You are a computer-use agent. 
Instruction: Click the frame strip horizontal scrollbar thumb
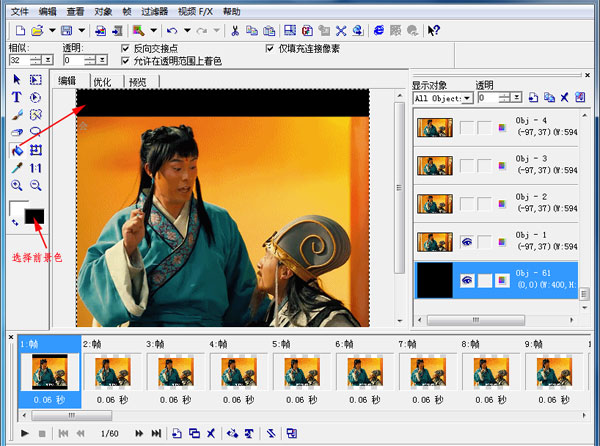[72, 415]
